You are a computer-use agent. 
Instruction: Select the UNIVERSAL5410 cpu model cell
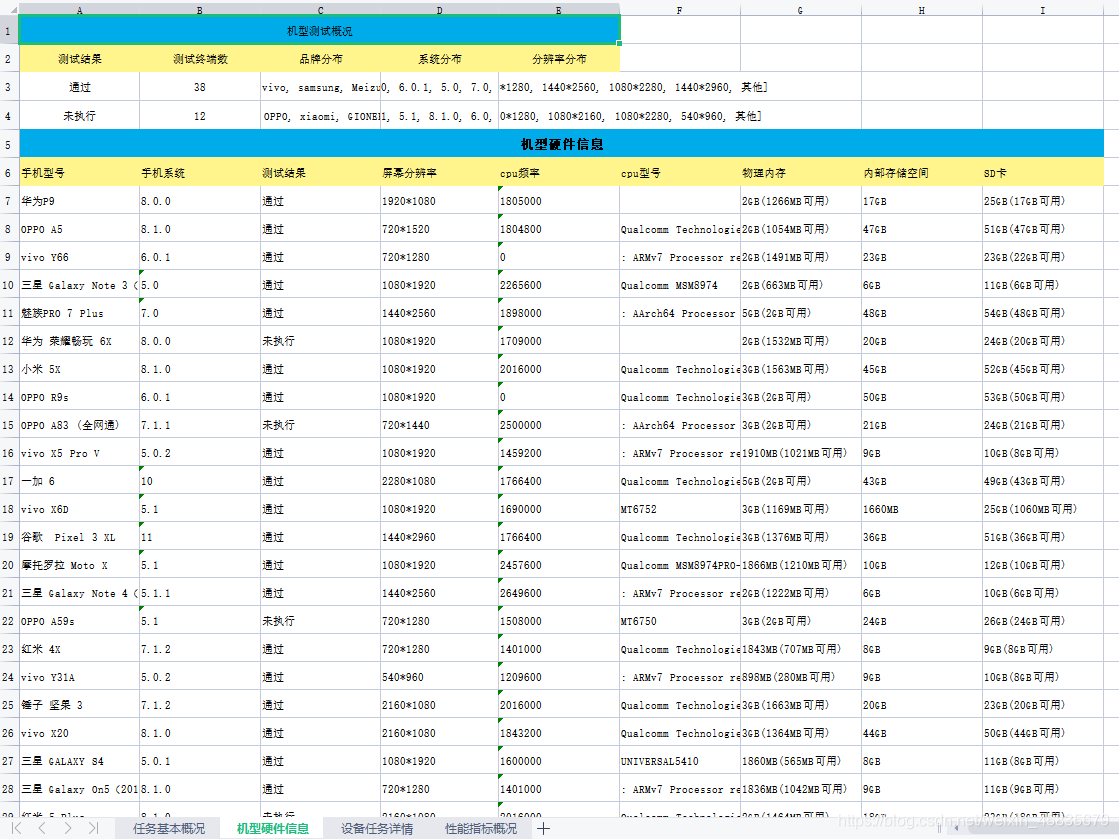pos(679,761)
